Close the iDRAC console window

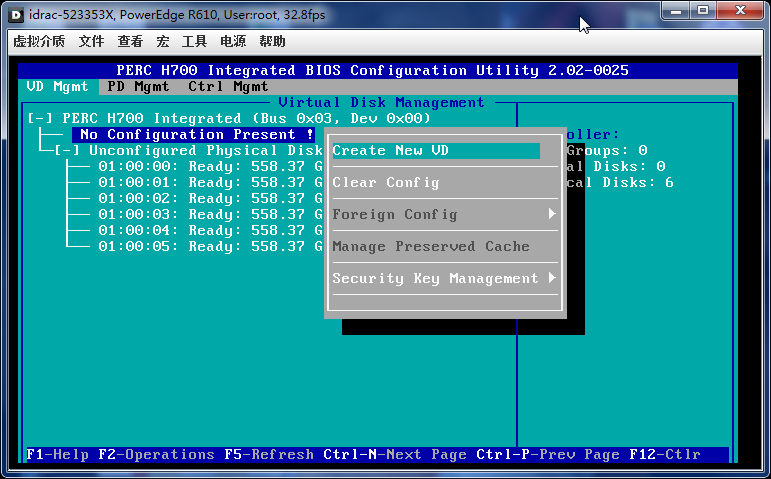(x=740, y=10)
